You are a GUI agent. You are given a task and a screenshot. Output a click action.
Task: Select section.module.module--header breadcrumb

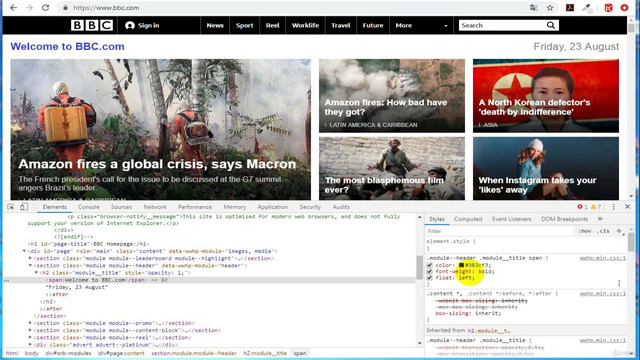tap(194, 353)
